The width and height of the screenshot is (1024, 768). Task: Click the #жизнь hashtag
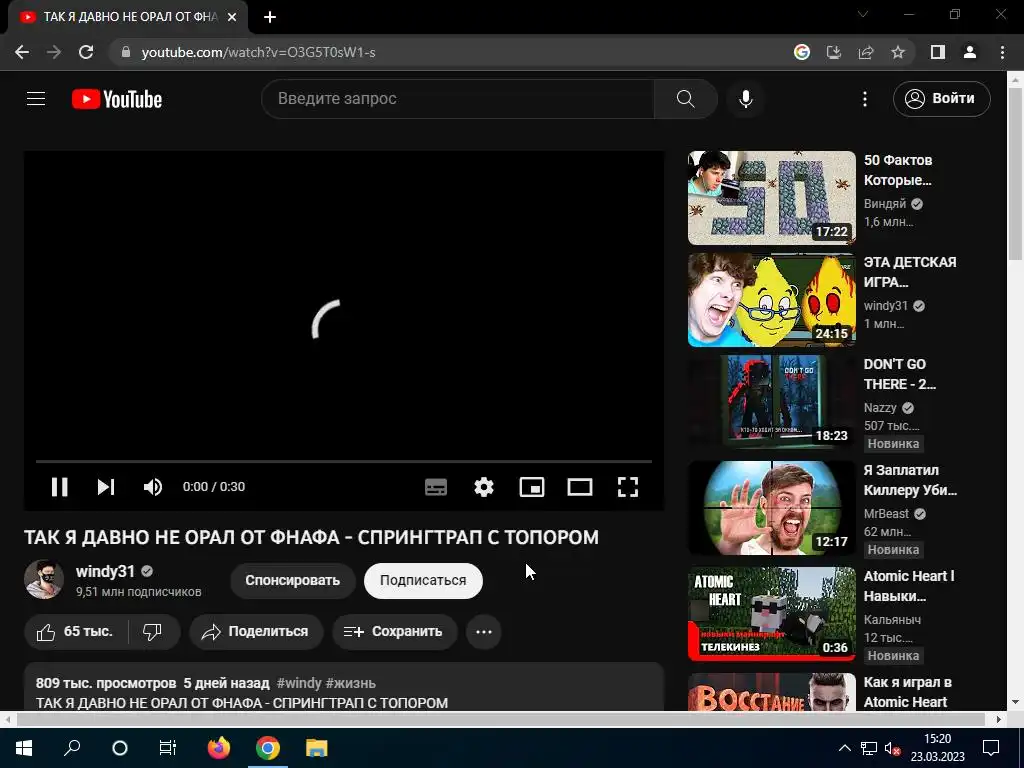coord(350,683)
